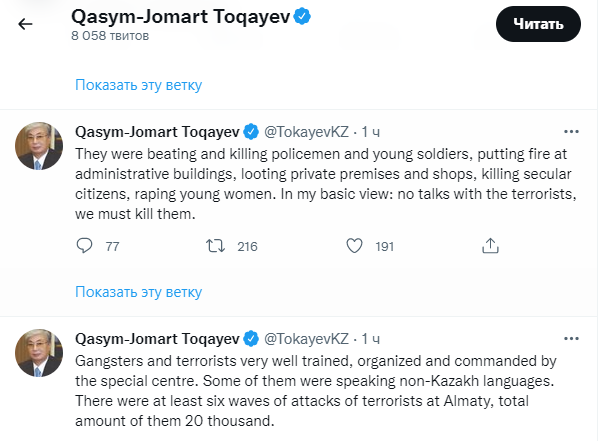603x441 pixels.
Task: Open the top Показать эту ветку link
Action: tap(138, 85)
